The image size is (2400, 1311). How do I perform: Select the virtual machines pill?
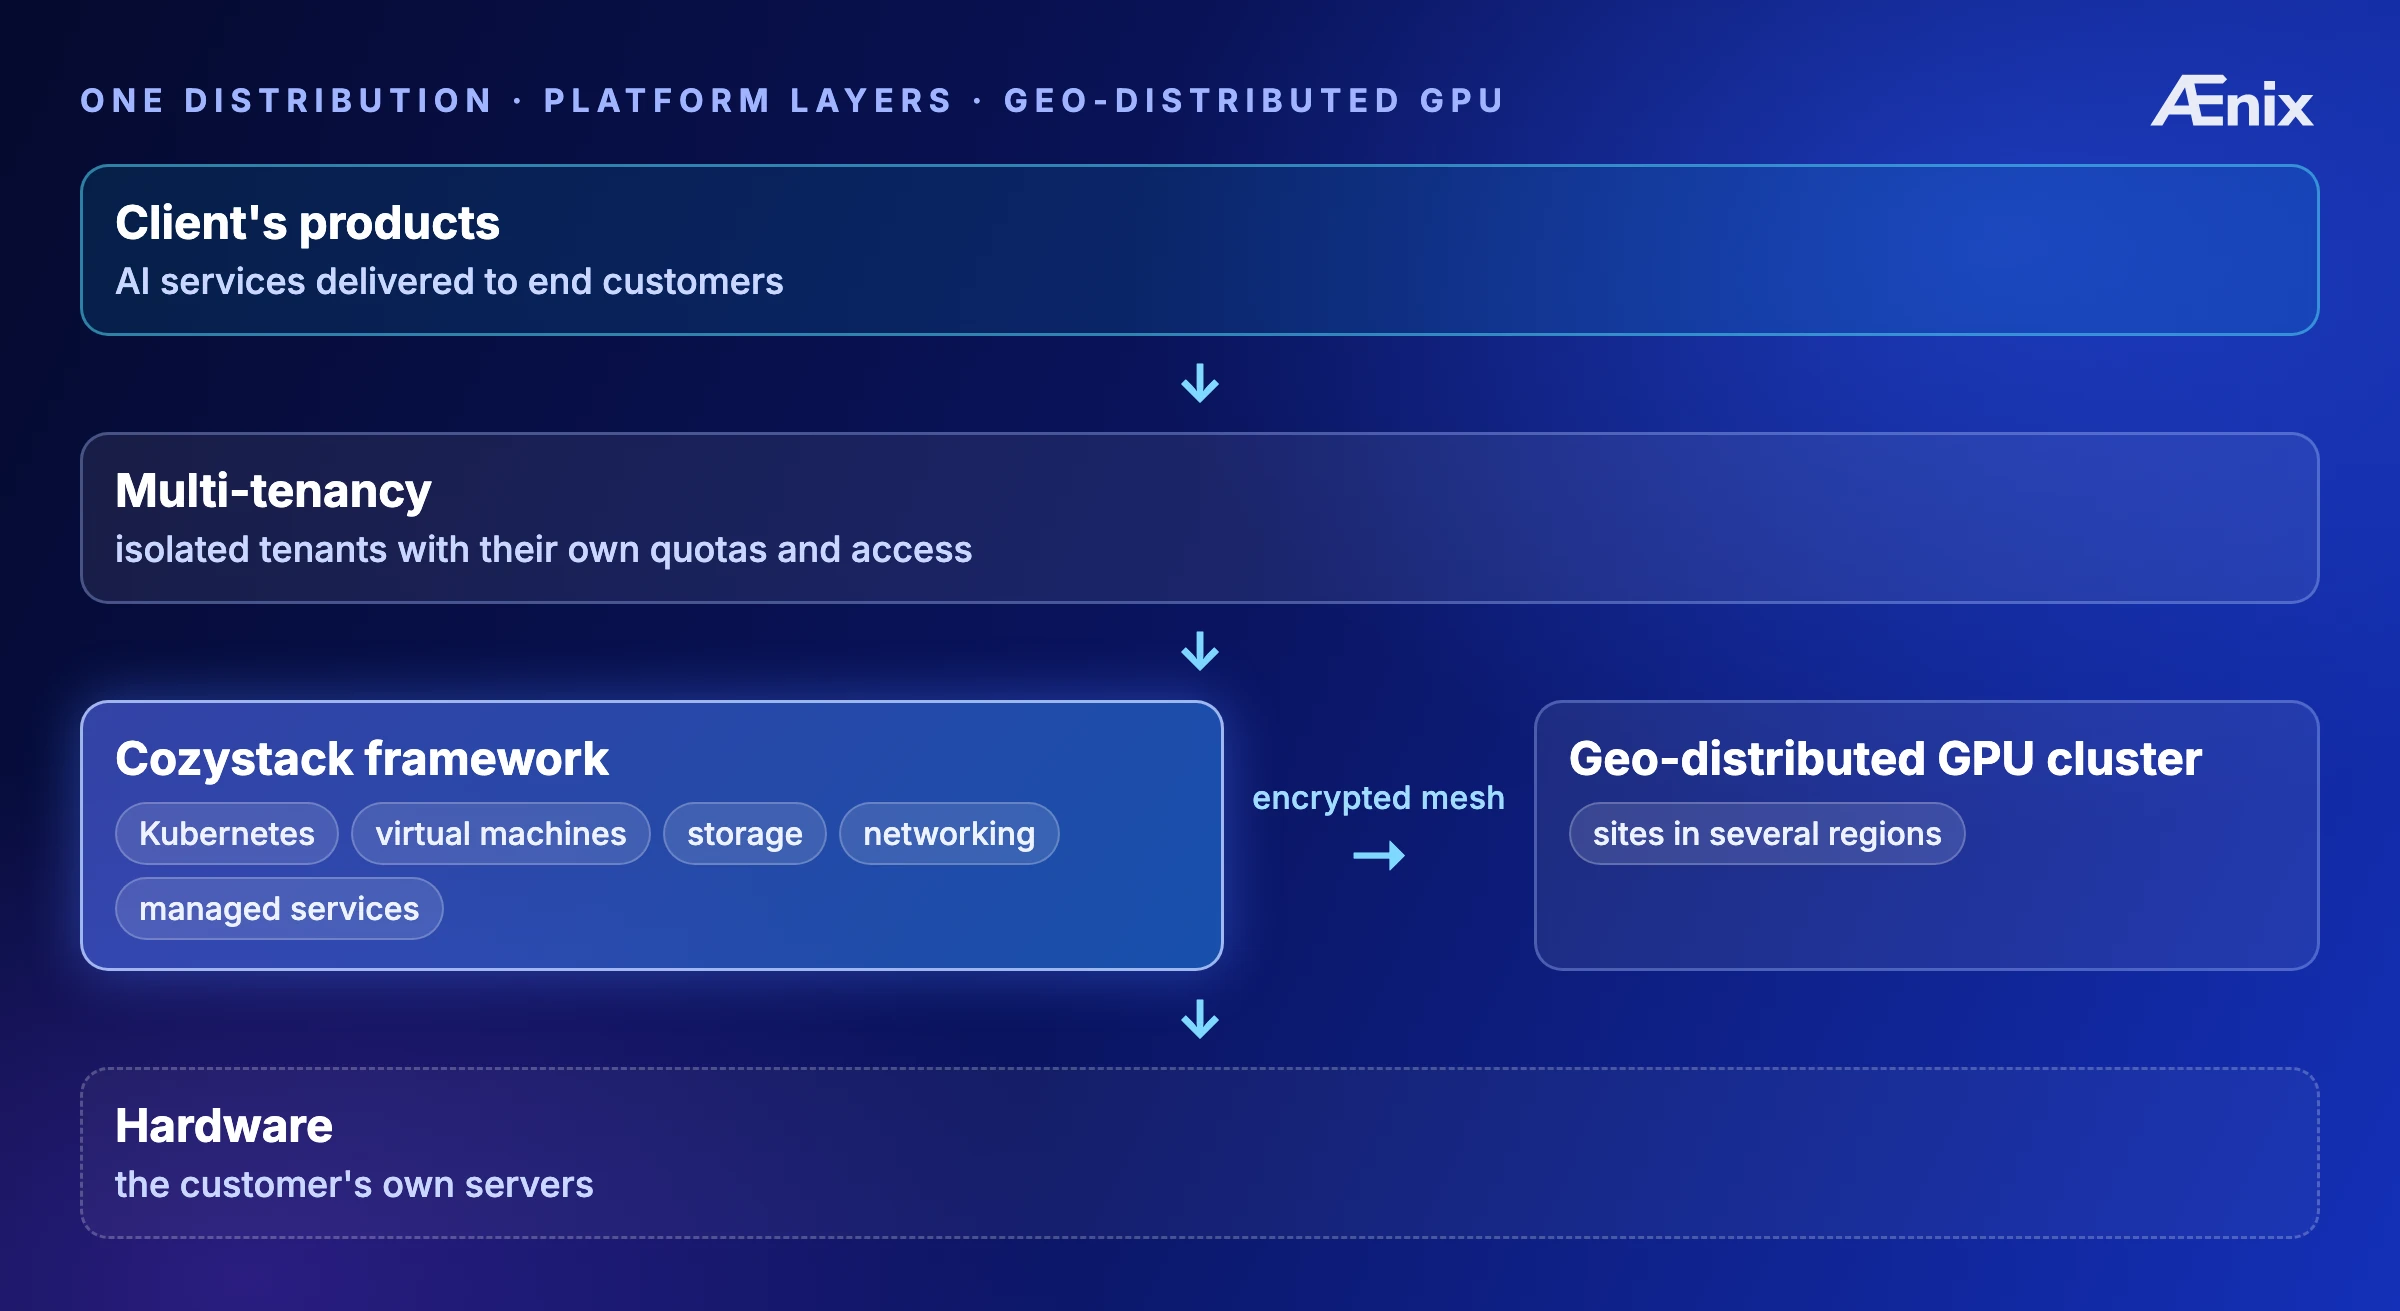pyautogui.click(x=501, y=833)
